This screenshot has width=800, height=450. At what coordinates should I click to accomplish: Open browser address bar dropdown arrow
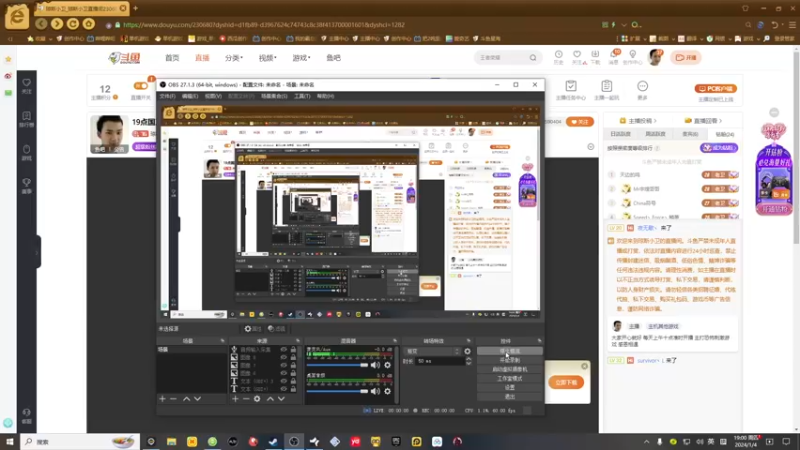[624, 24]
